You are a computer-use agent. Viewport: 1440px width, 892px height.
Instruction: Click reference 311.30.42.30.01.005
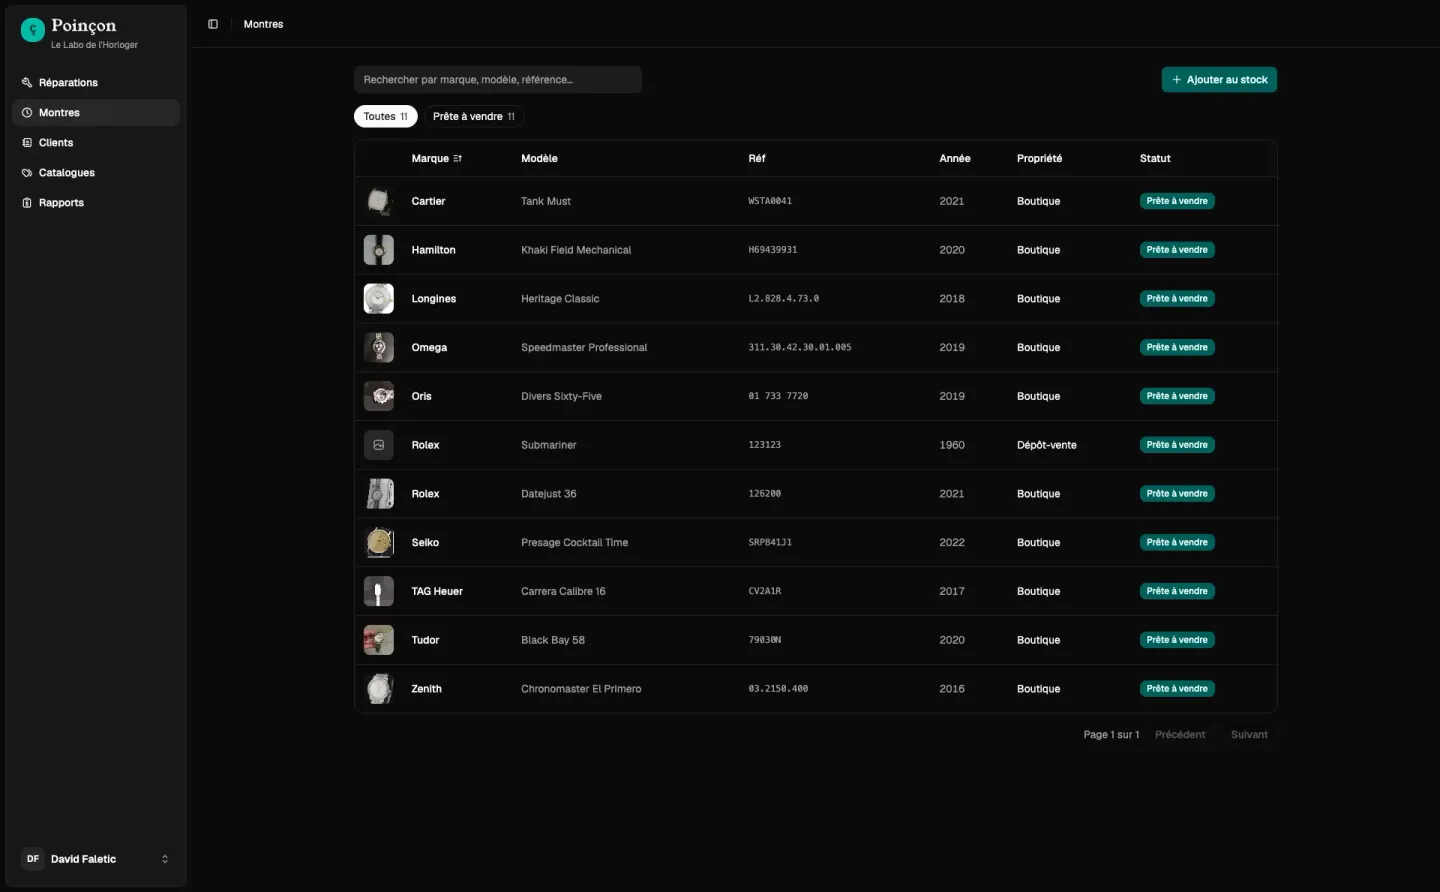(x=800, y=348)
